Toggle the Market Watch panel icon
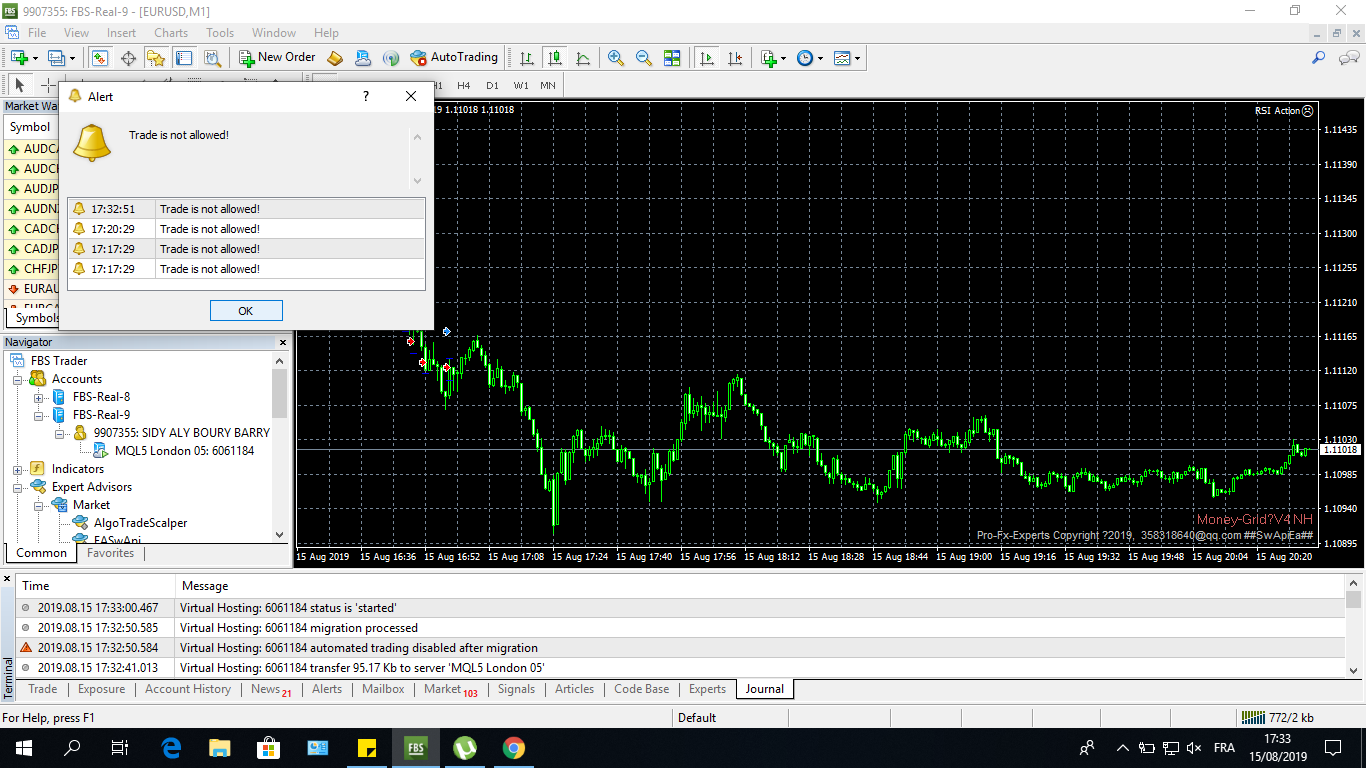The image size is (1366, 768). (100, 58)
